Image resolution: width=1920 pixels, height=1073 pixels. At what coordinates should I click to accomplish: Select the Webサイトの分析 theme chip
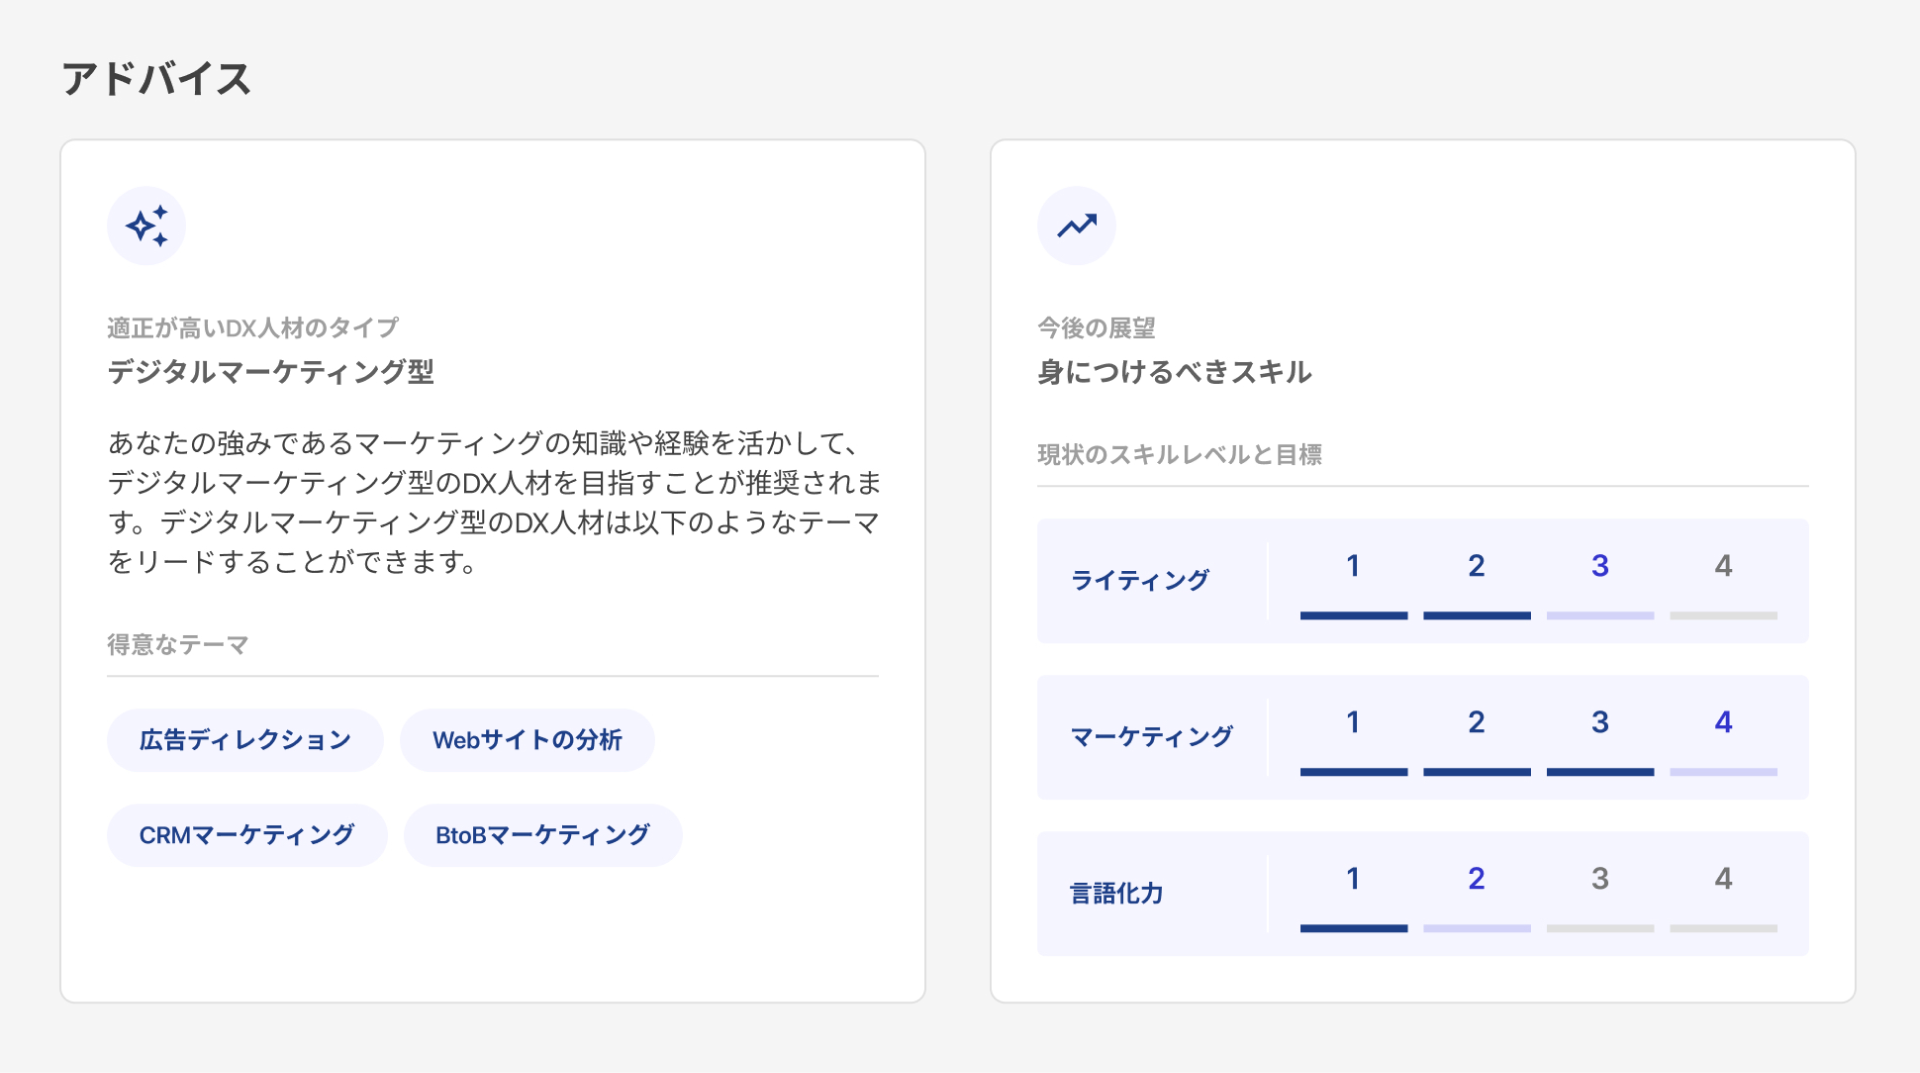(527, 740)
